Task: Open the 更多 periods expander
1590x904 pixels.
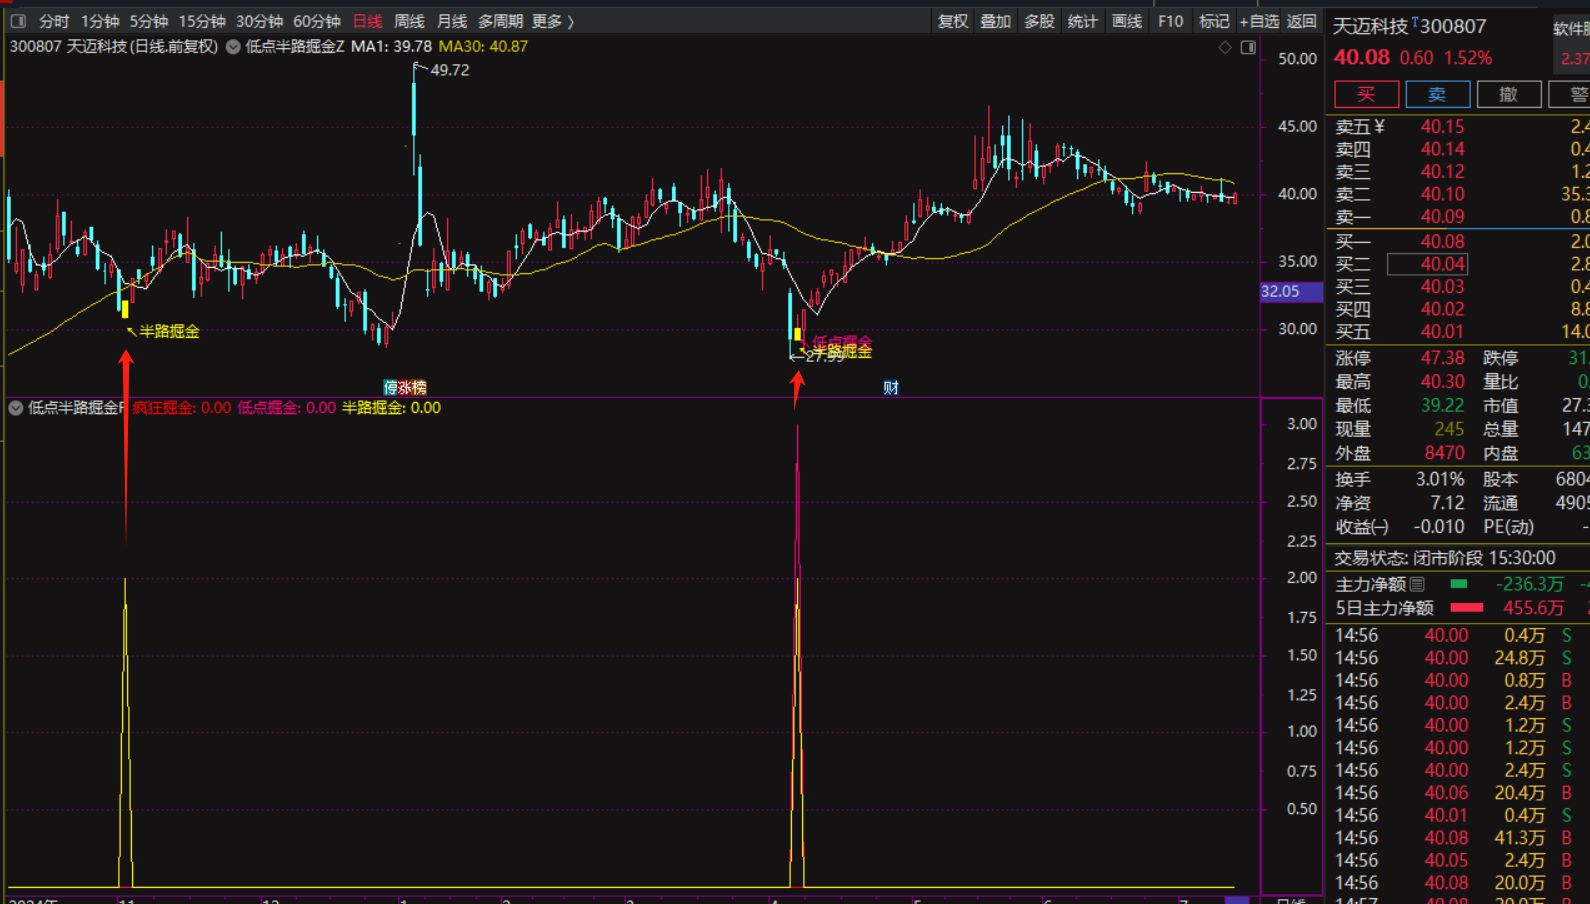Action: (x=553, y=21)
